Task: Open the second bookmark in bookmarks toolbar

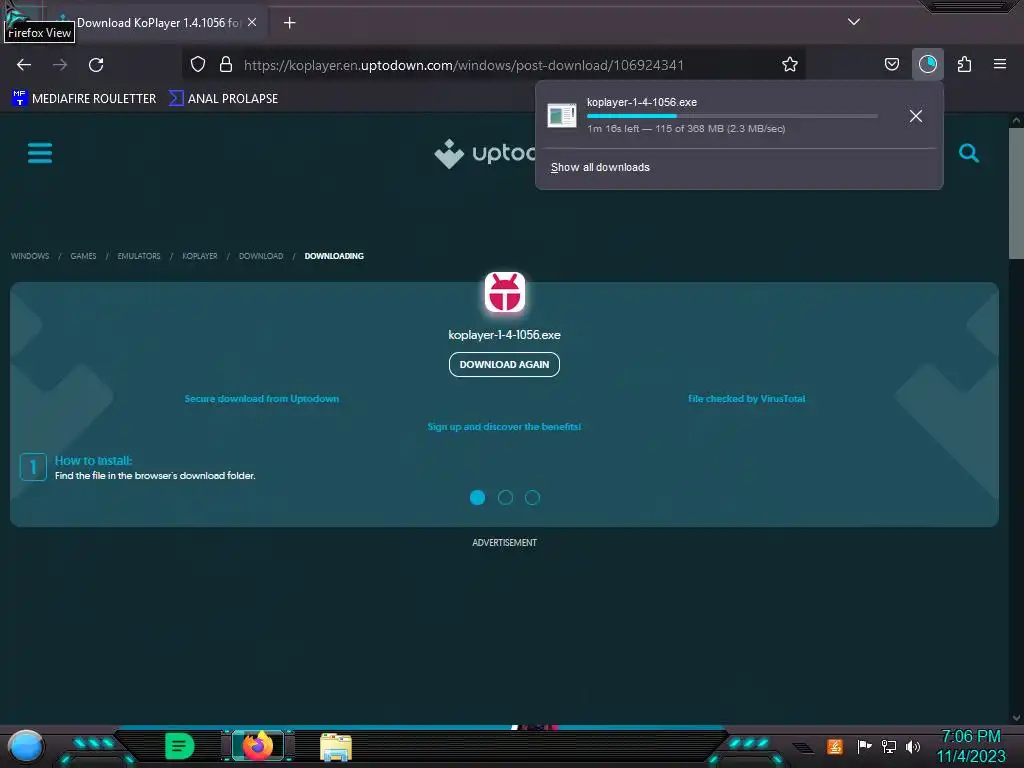Action: click(x=223, y=99)
